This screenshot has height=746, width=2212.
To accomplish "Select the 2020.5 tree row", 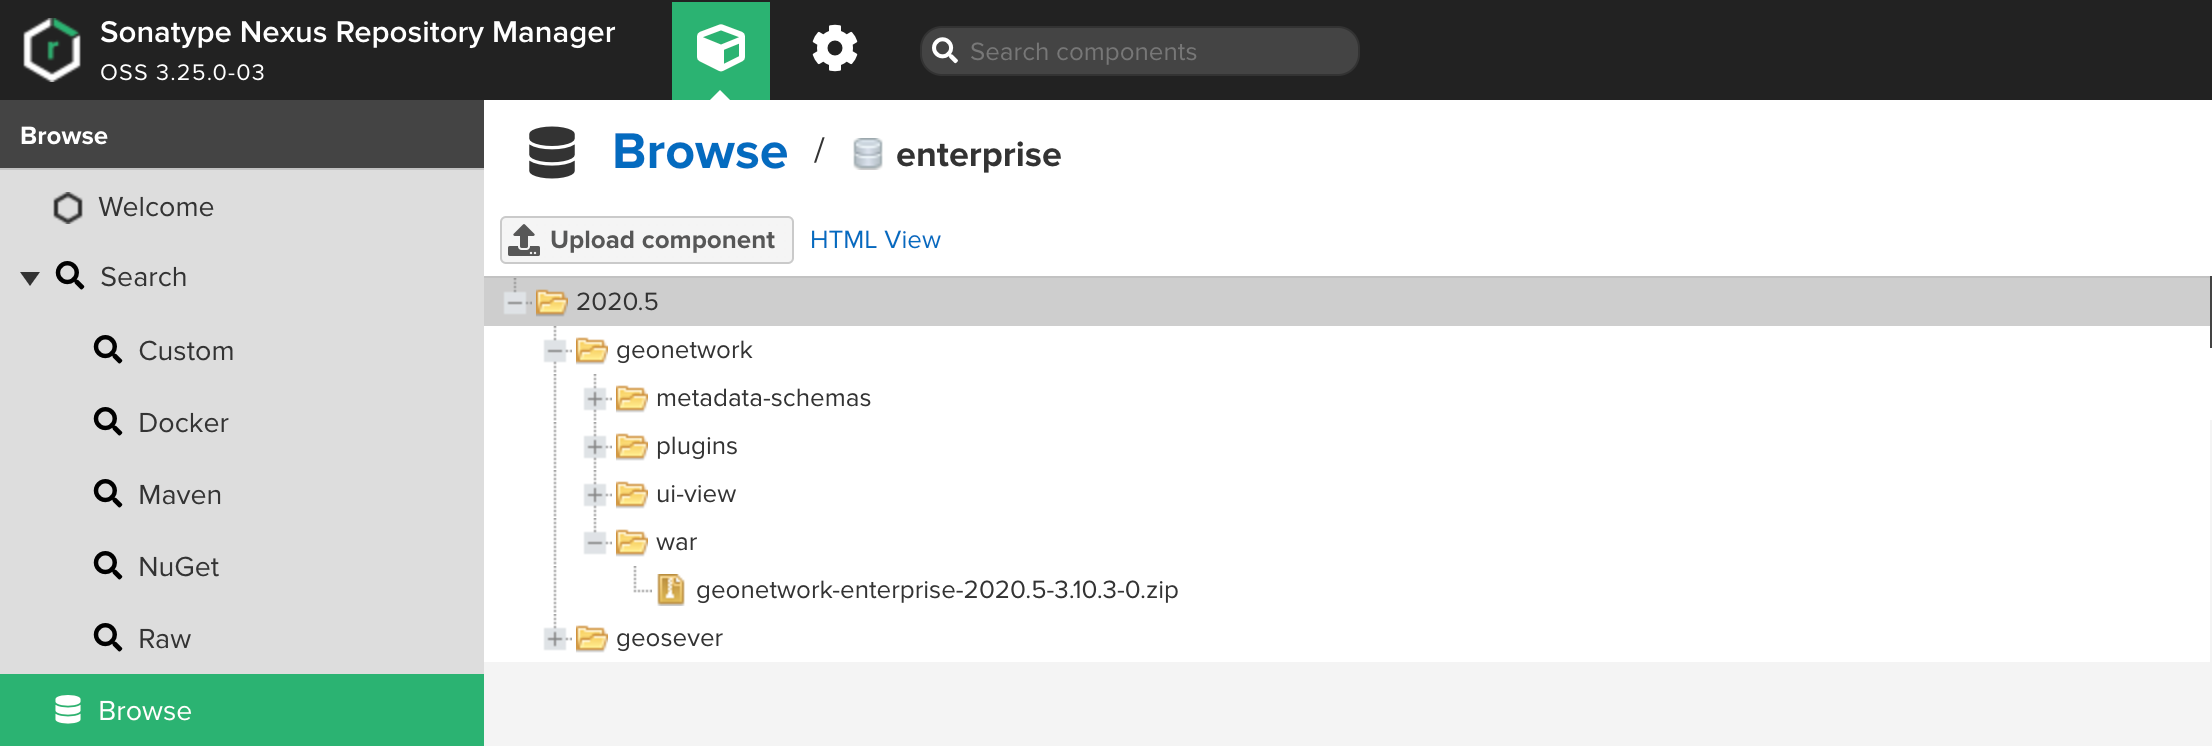I will click(x=1346, y=302).
